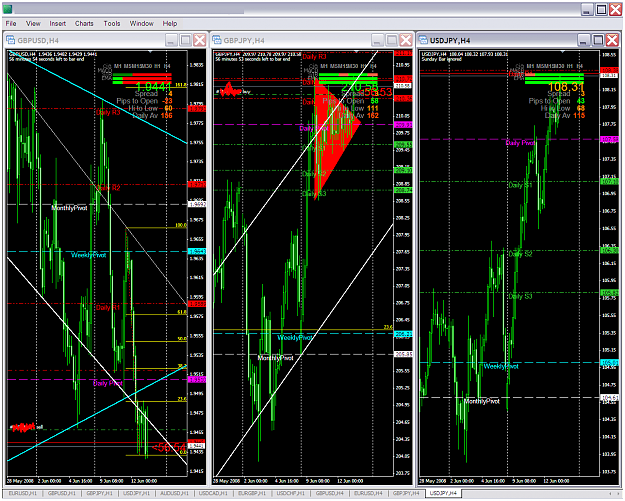This screenshot has width=625, height=501.
Task: Open the Insert menu
Action: (57, 24)
